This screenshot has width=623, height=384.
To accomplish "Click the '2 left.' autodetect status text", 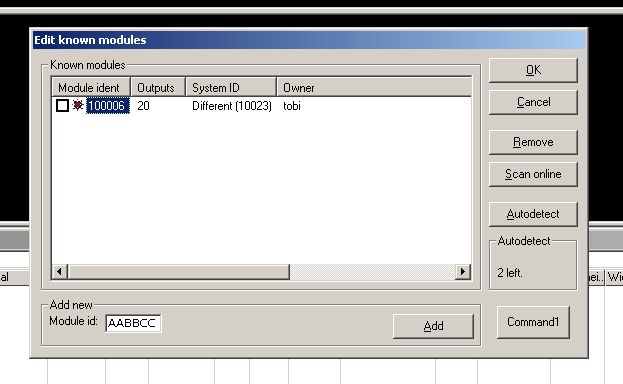I will (x=510, y=273).
